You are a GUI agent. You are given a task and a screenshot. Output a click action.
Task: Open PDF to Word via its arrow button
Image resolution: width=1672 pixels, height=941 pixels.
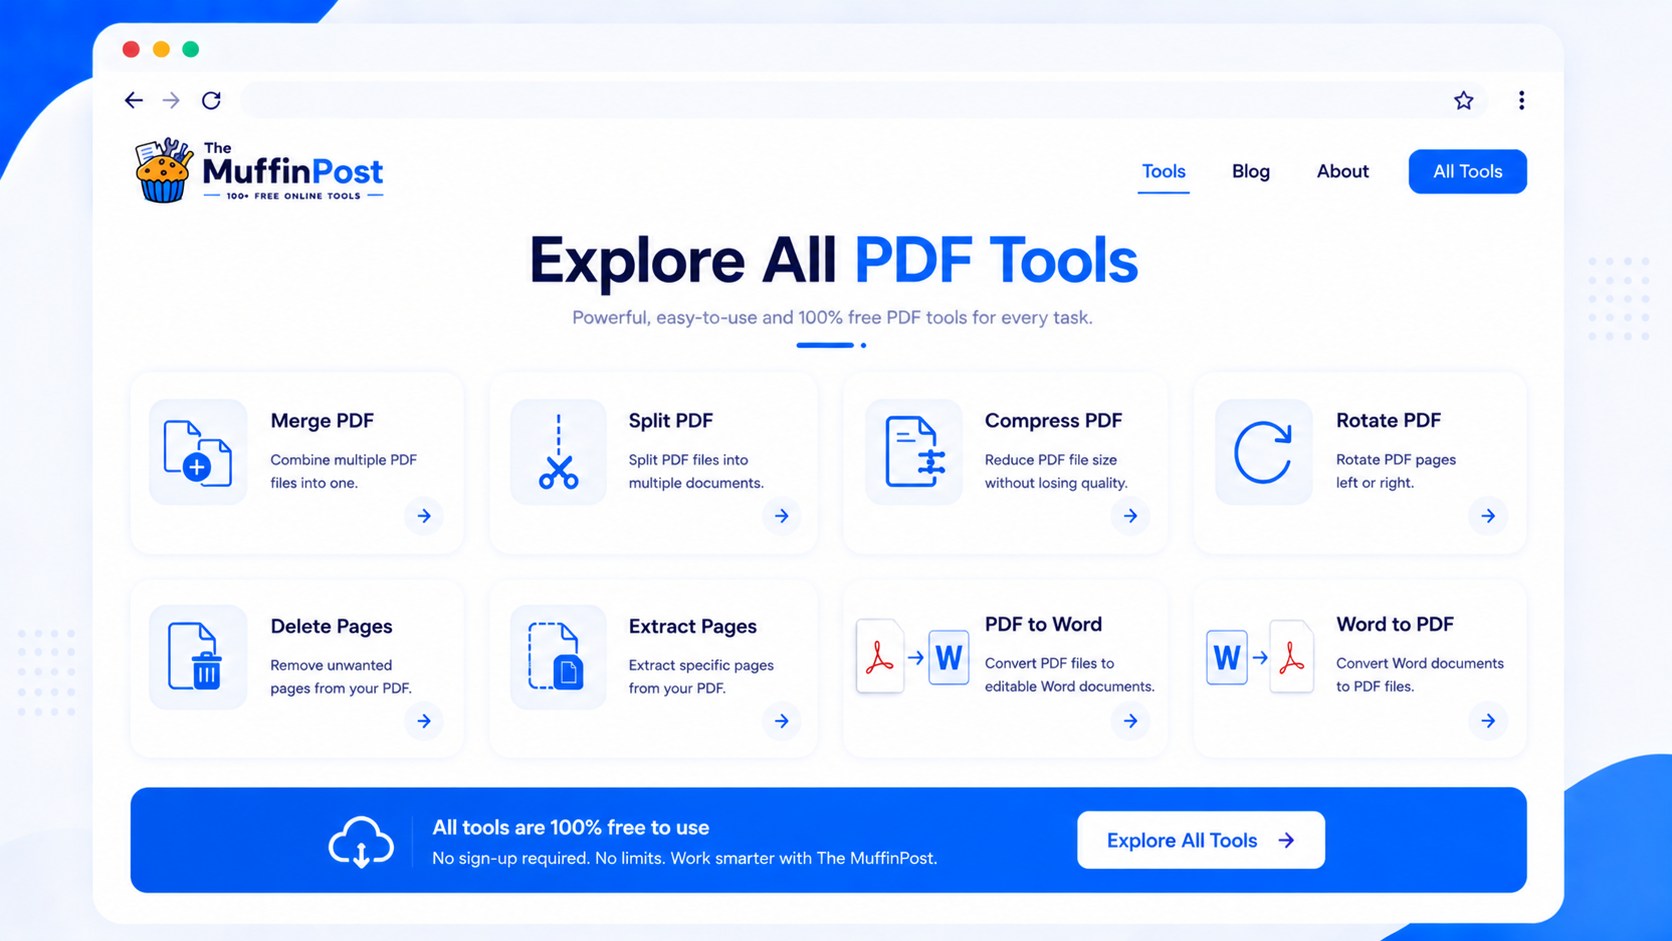point(1130,721)
